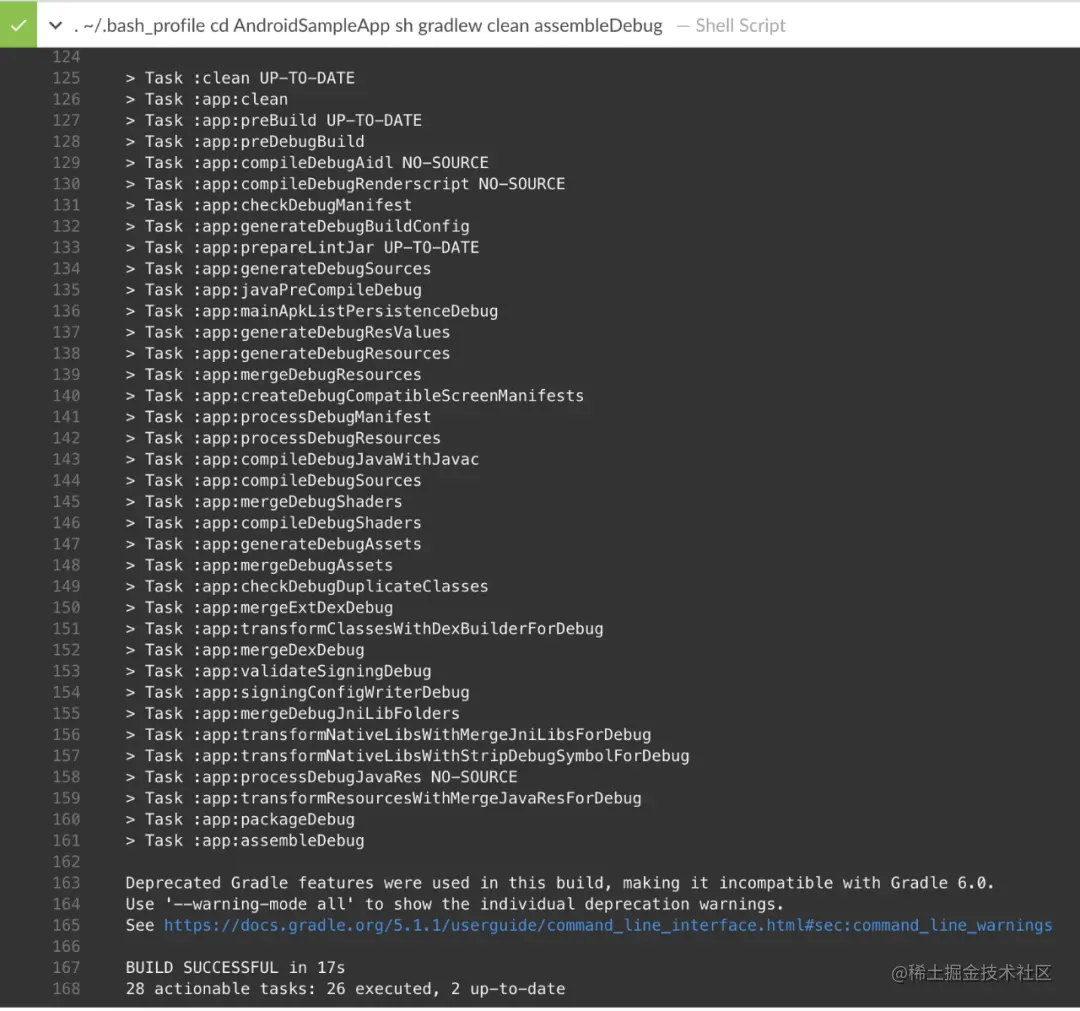This screenshot has height=1011, width=1080.
Task: Select line 'Task :clean UP-TO-DATE'
Action: (x=240, y=78)
